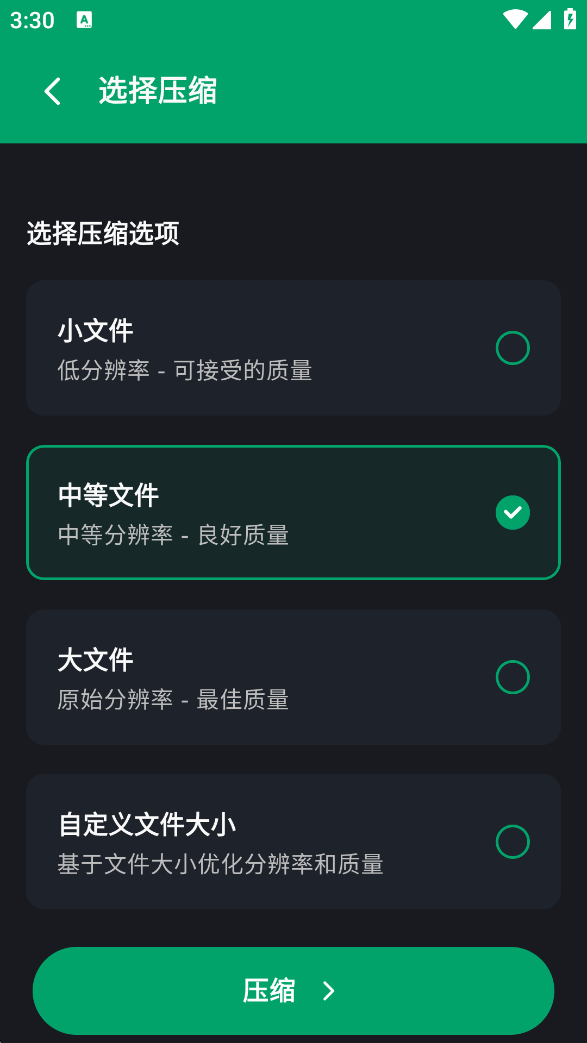
Task: Click the left-pointing chevron in header
Action: pyautogui.click(x=52, y=91)
